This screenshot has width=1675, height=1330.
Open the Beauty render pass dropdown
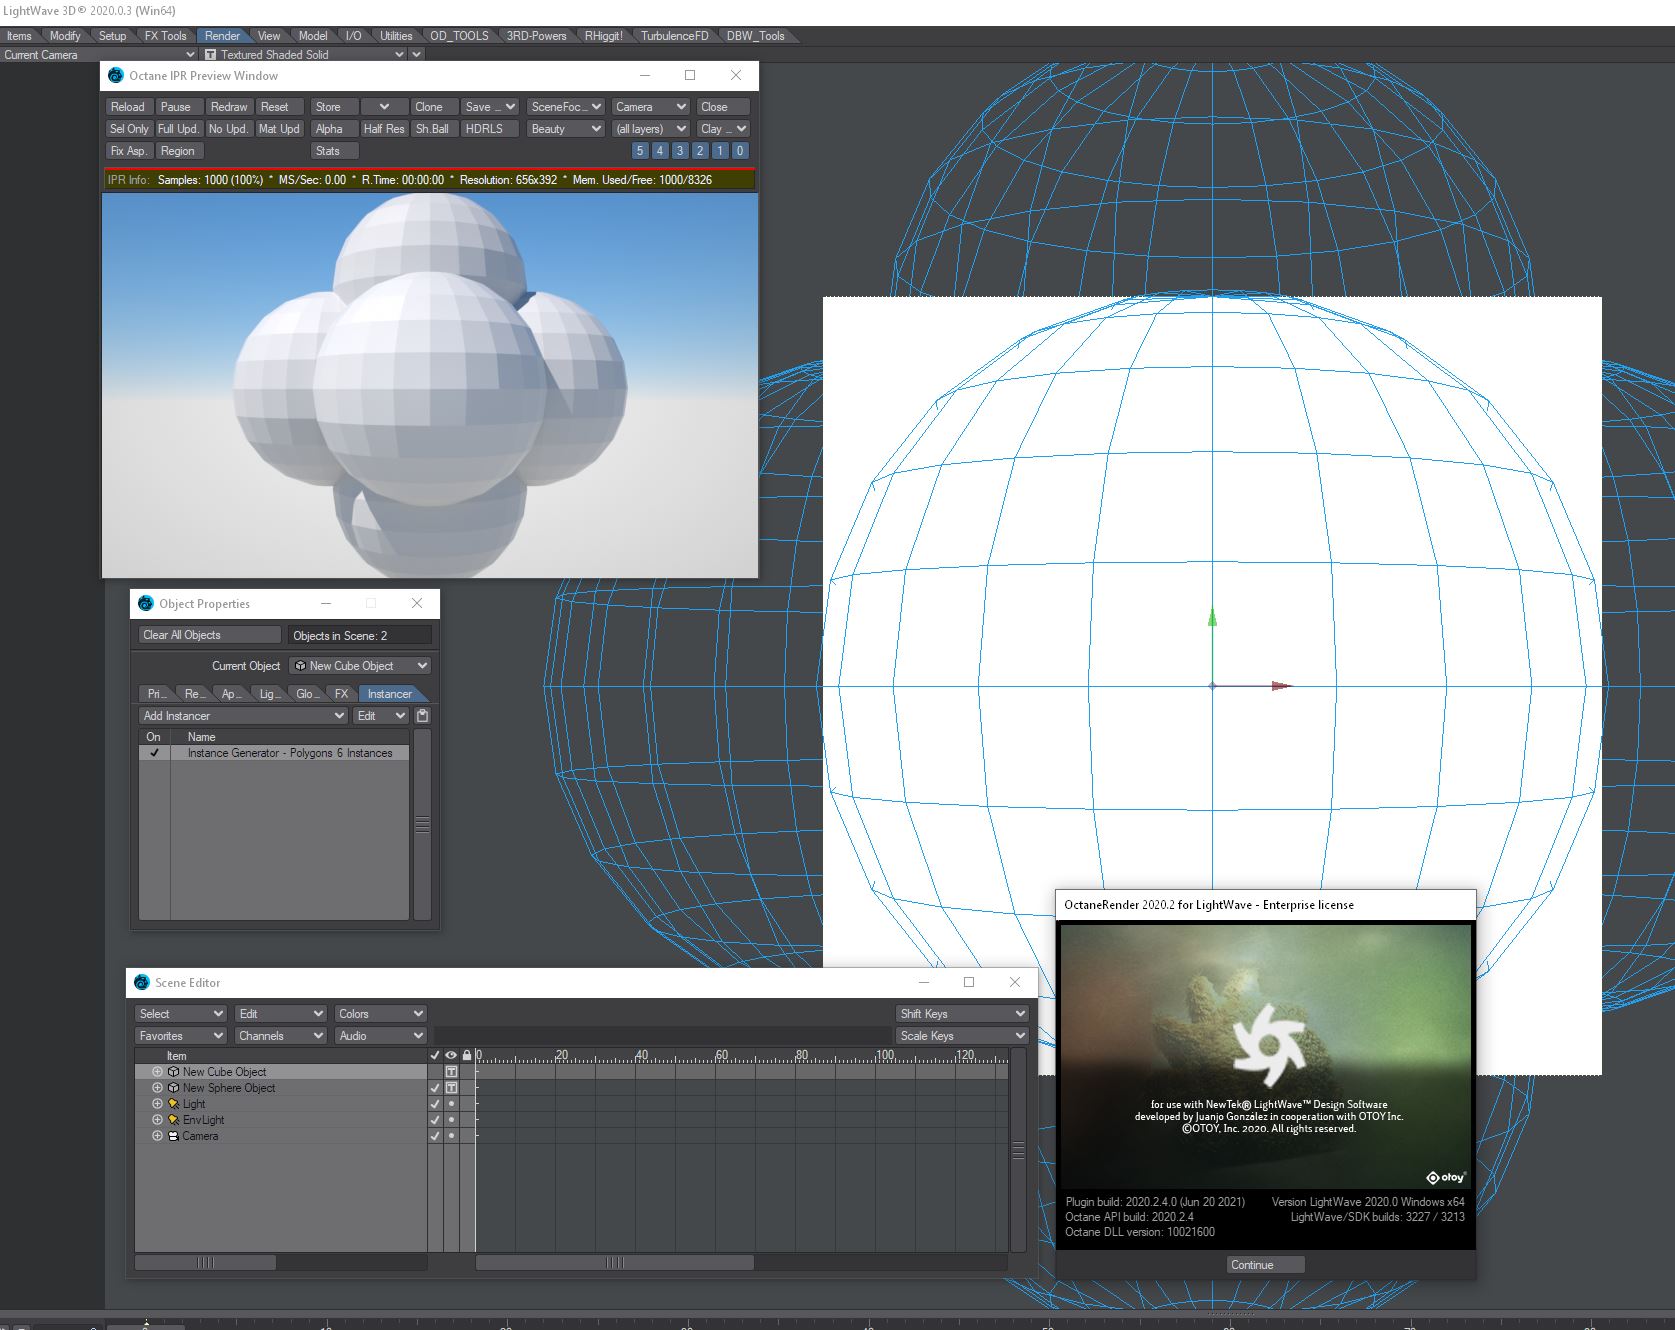(565, 129)
